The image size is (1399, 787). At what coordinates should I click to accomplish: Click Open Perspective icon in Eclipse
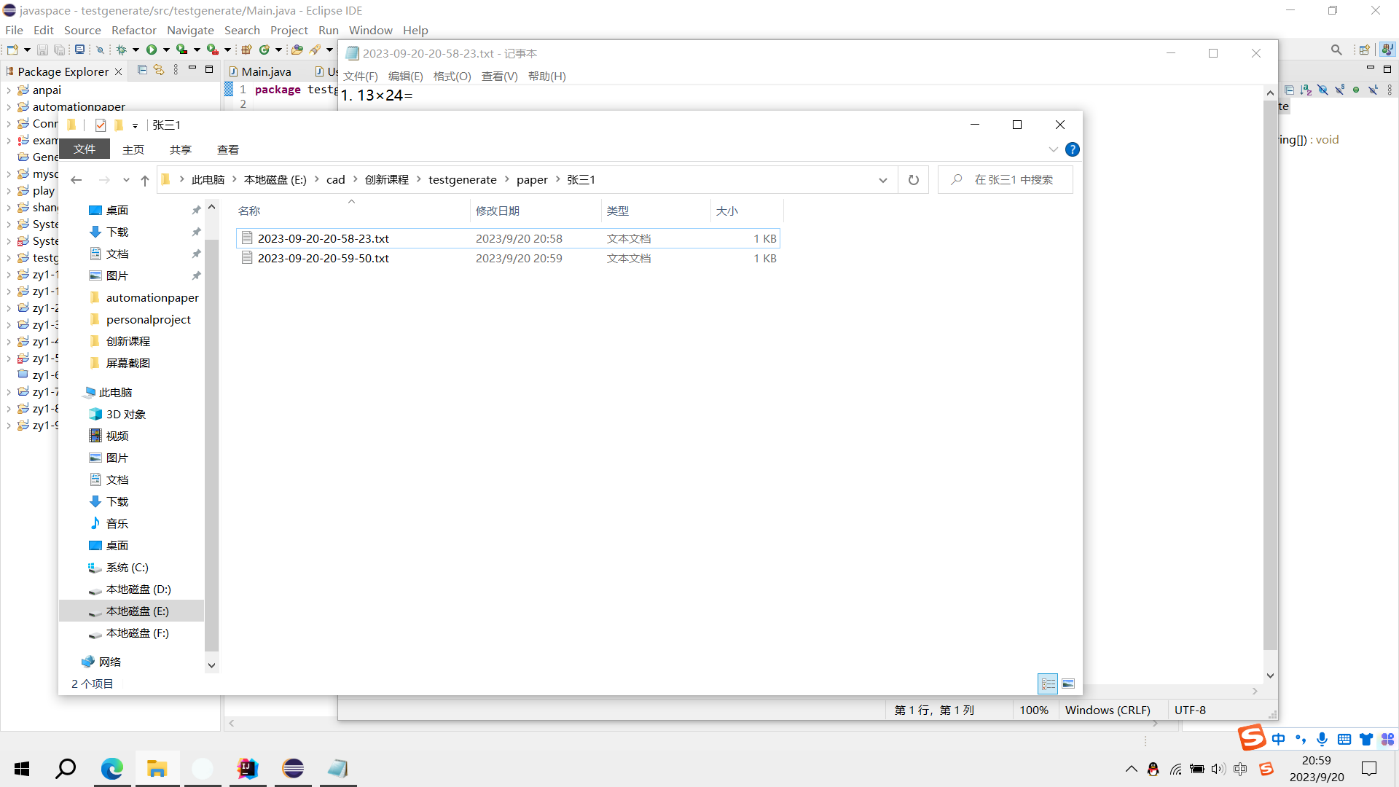pyautogui.click(x=1364, y=50)
